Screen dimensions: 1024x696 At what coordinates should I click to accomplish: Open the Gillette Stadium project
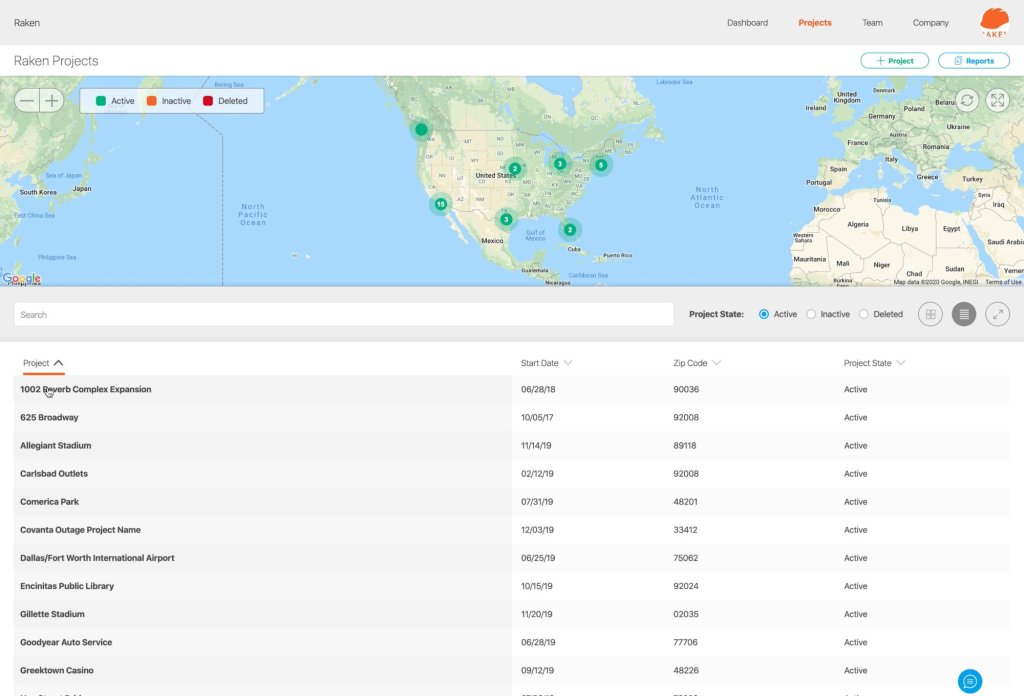(x=52, y=614)
